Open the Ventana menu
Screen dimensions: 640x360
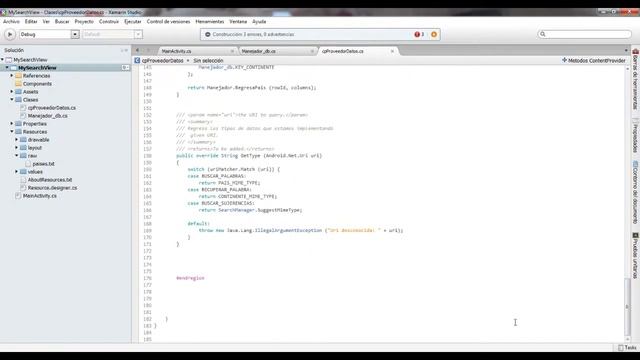tap(238, 22)
